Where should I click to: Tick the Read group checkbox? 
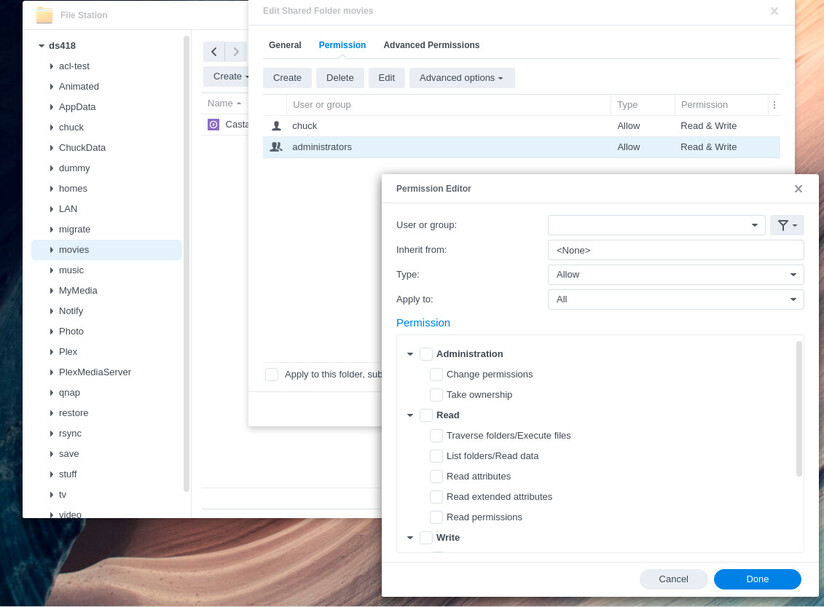click(x=426, y=415)
